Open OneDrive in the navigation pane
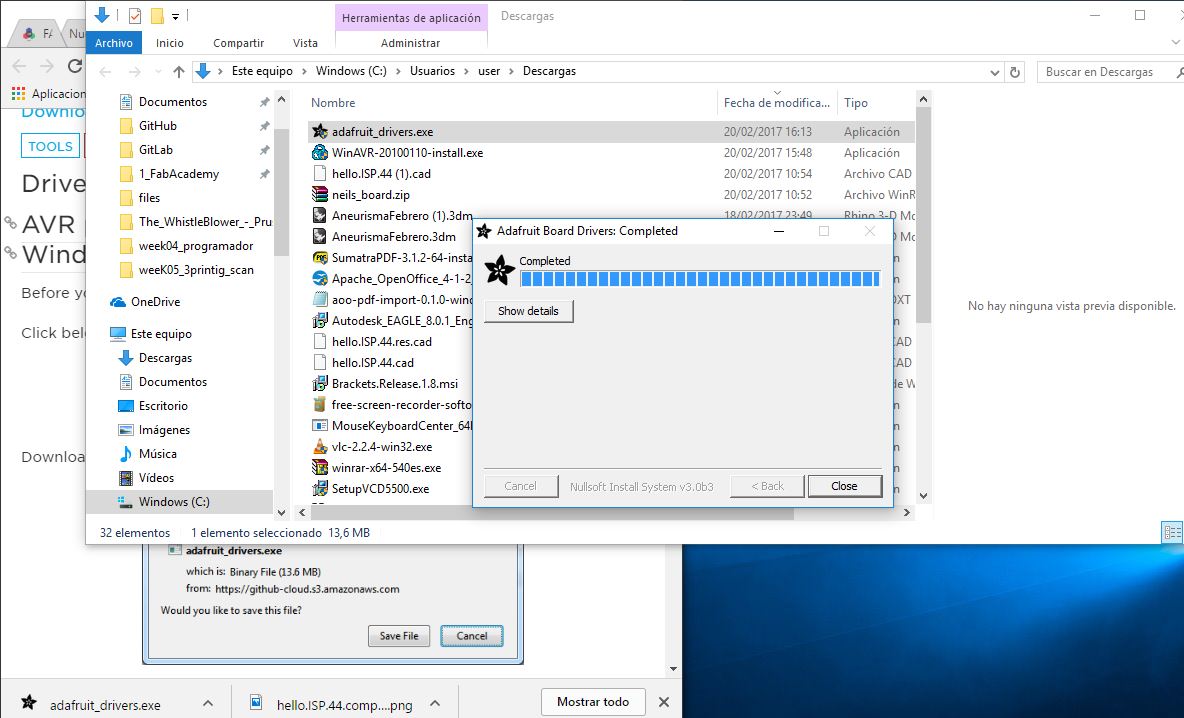The width and height of the screenshot is (1184, 718). coord(146,302)
